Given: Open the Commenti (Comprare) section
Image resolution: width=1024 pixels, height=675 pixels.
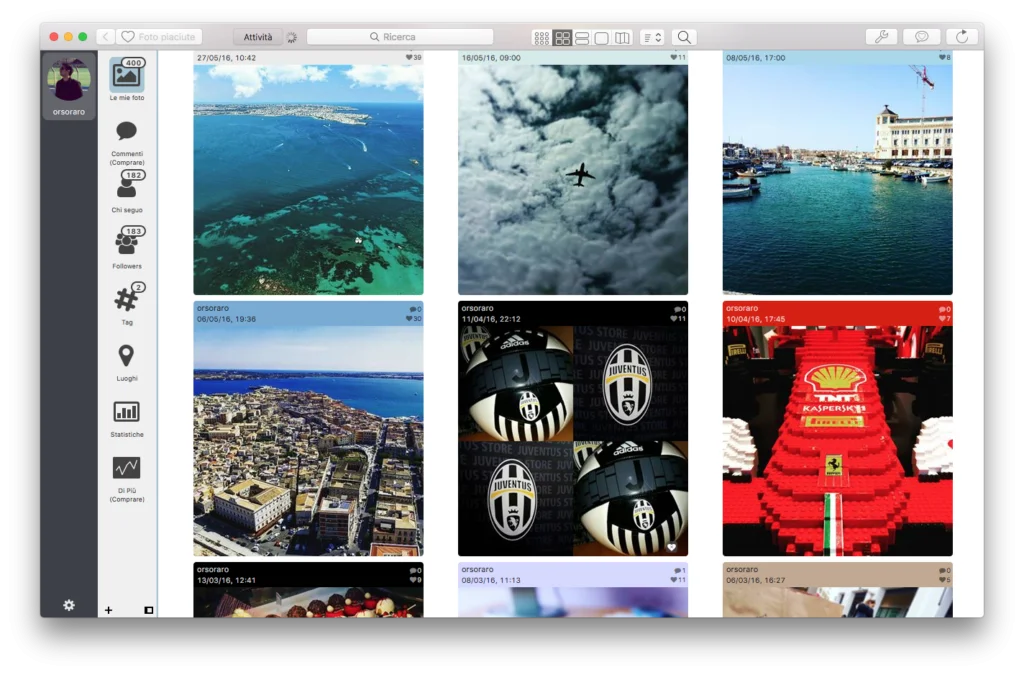Looking at the screenshot, I should click(x=127, y=142).
